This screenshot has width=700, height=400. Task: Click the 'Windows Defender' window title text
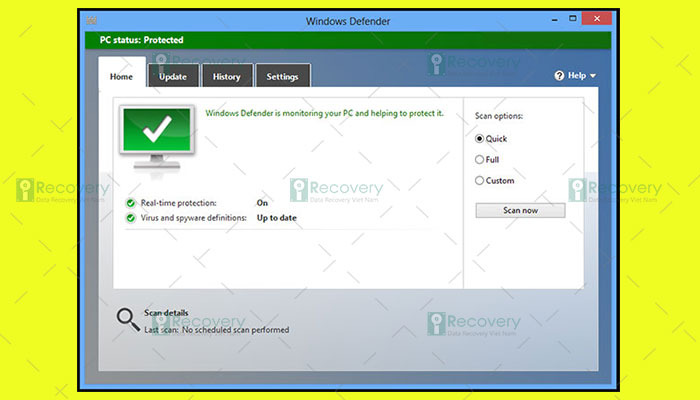[348, 21]
